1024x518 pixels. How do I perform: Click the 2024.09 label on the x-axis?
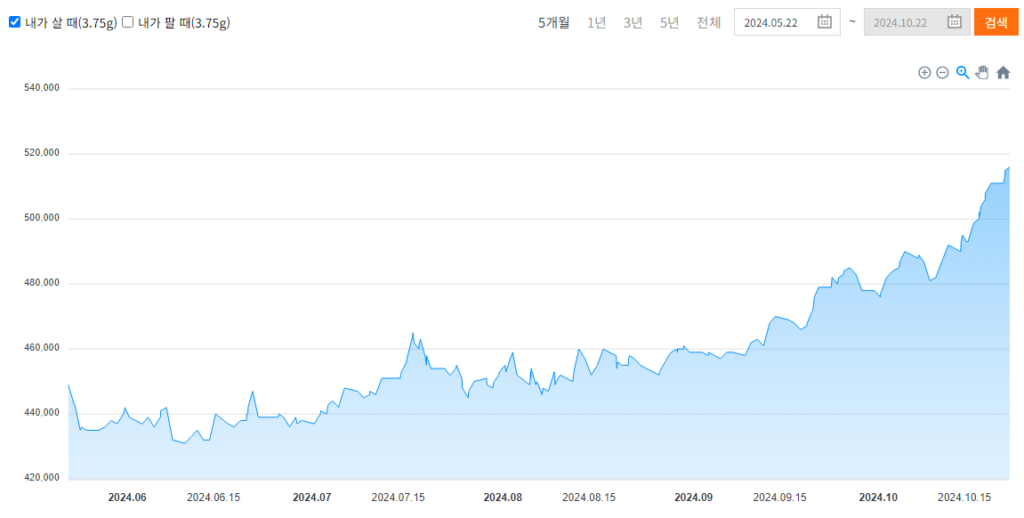[x=693, y=497]
